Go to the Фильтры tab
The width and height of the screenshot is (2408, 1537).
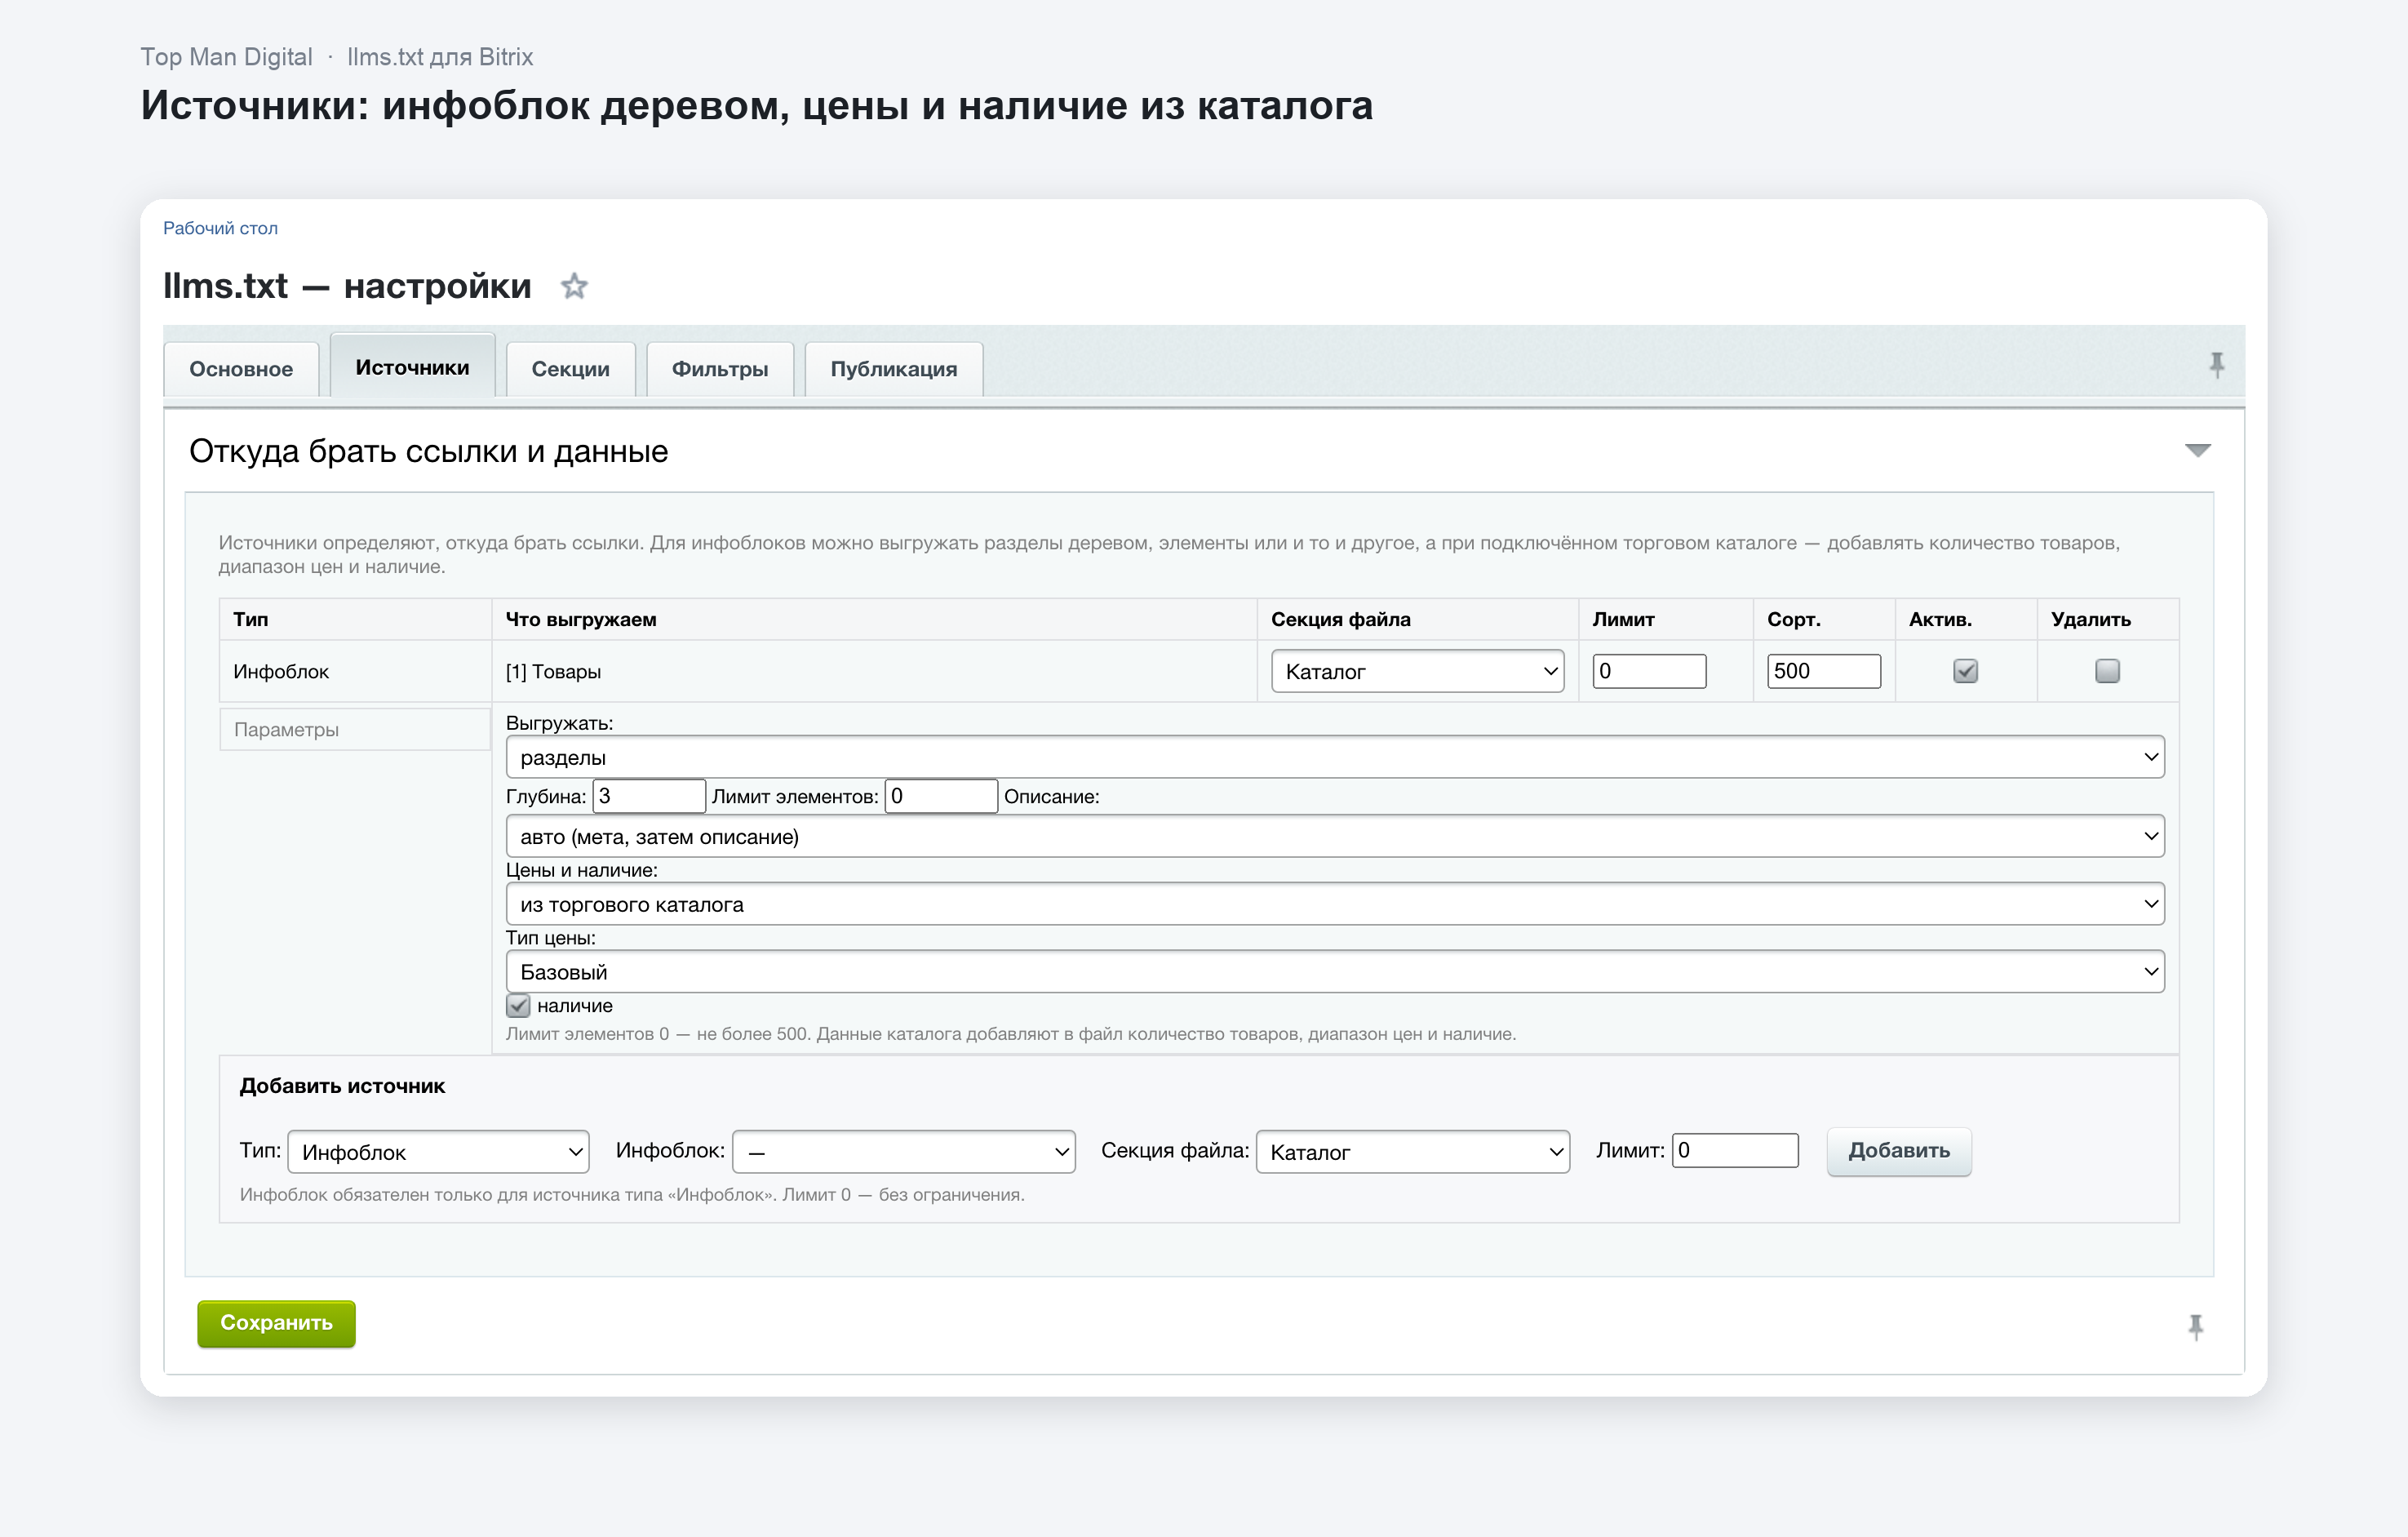point(720,369)
